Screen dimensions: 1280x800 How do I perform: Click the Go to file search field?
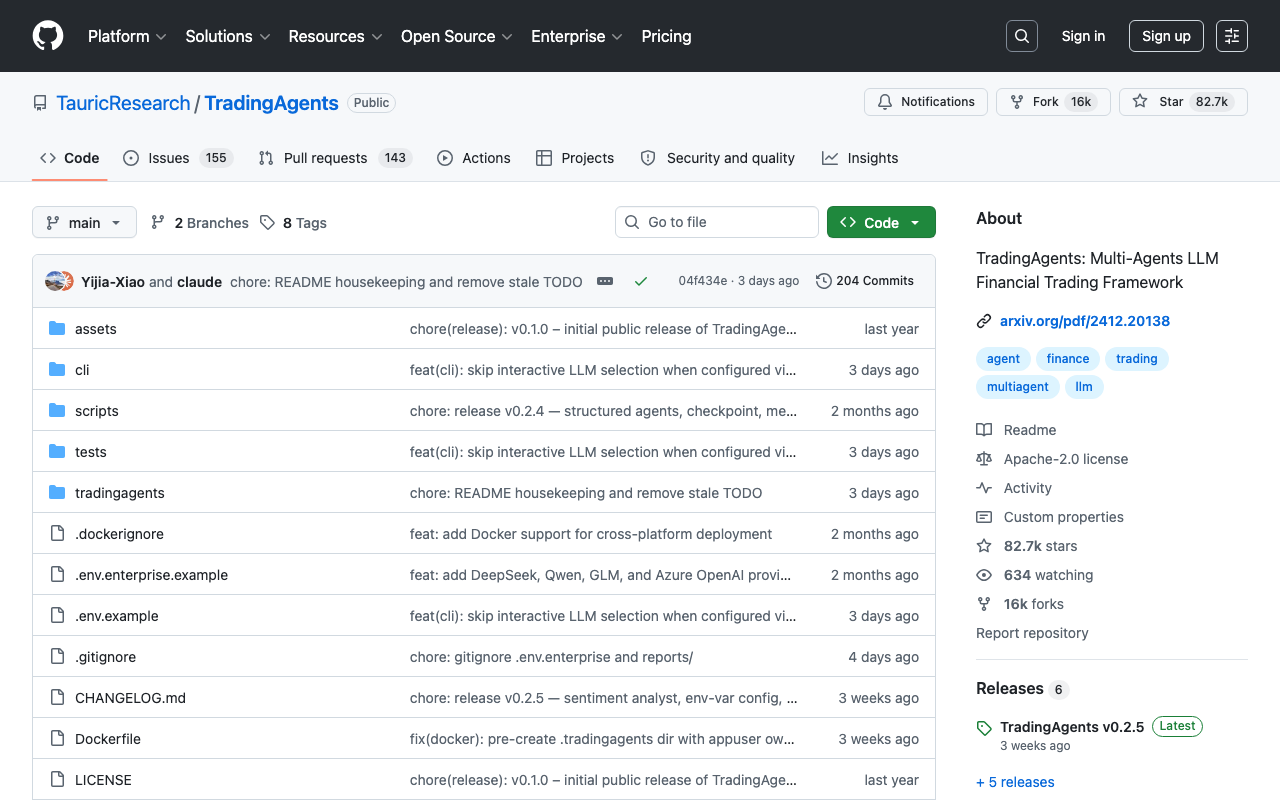[x=717, y=222]
